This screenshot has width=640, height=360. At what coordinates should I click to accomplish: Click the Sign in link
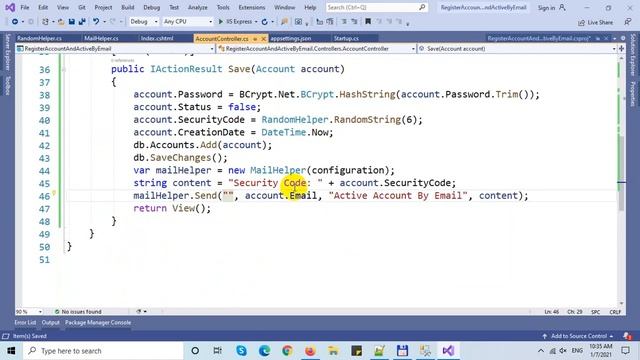pos(546,8)
